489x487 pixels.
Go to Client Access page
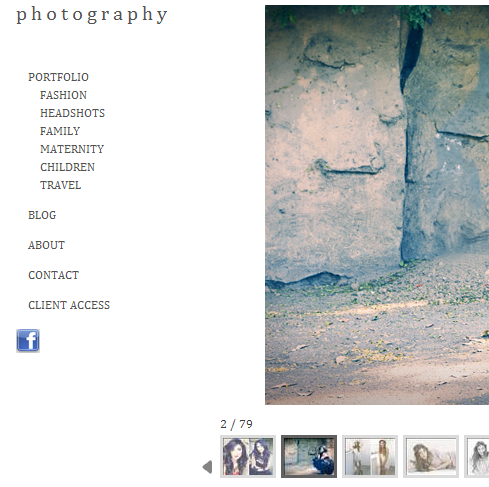pos(69,305)
